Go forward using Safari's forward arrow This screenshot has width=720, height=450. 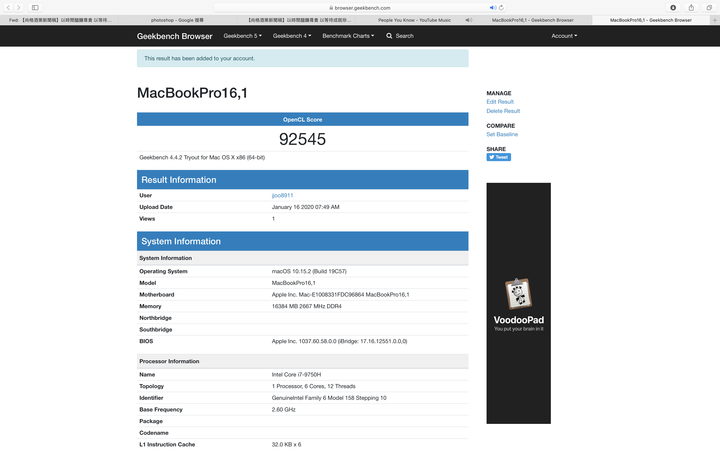coord(18,7)
